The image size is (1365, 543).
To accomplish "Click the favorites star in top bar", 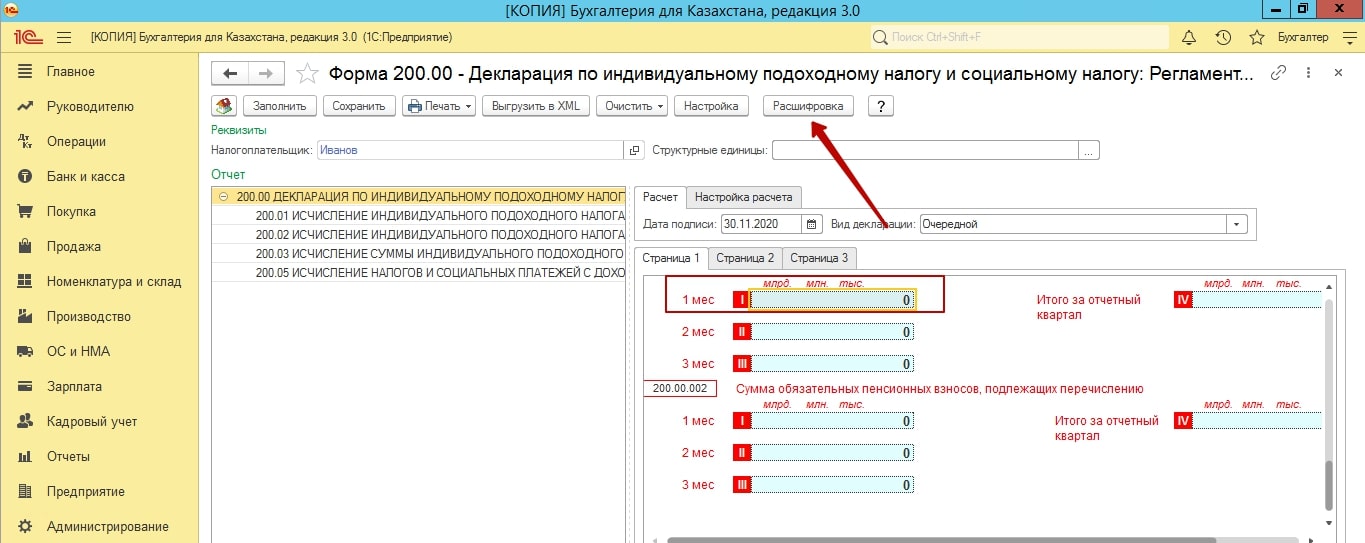I will click(1257, 38).
